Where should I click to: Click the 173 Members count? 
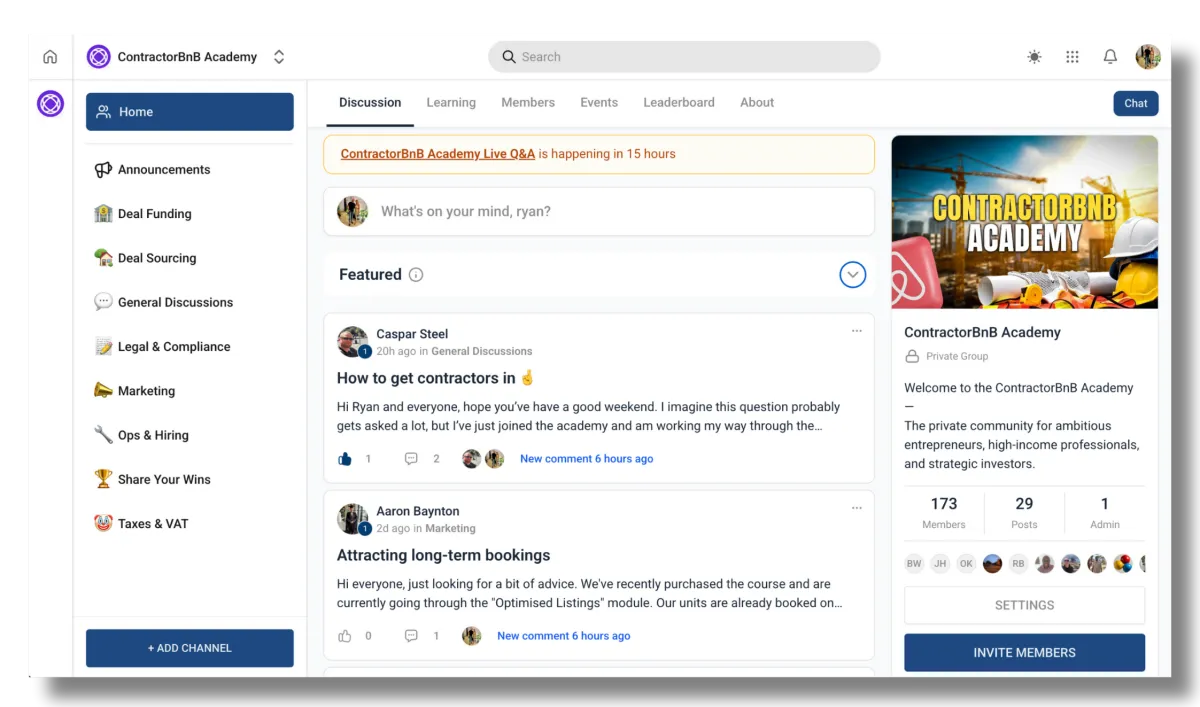(x=944, y=512)
